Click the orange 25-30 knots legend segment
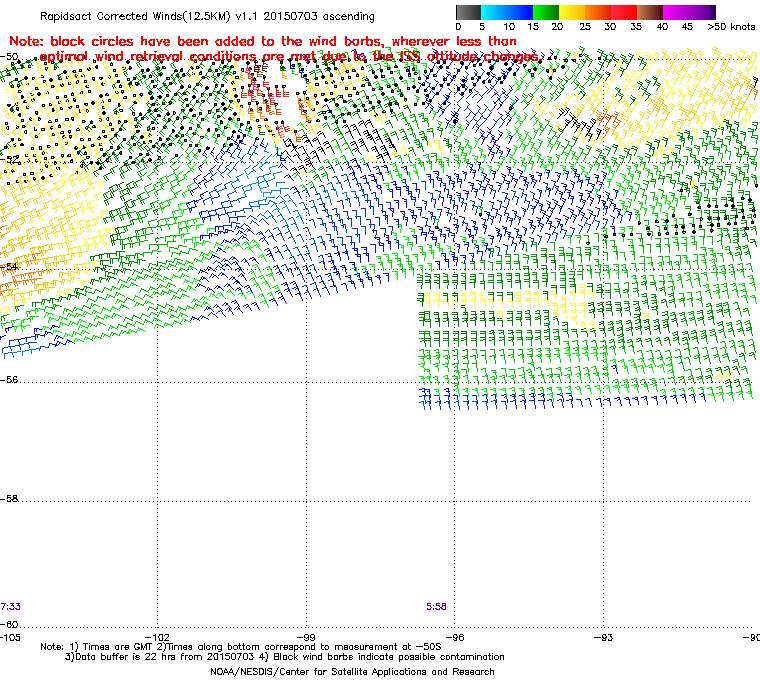Screen dimensions: 760x688 coord(598,12)
